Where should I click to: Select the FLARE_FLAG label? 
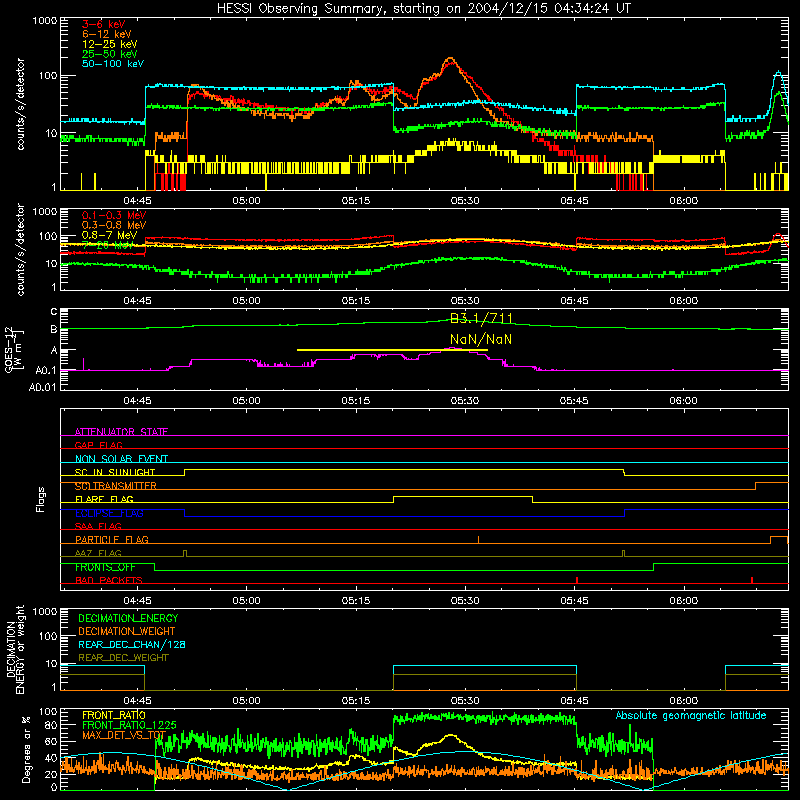tap(104, 499)
